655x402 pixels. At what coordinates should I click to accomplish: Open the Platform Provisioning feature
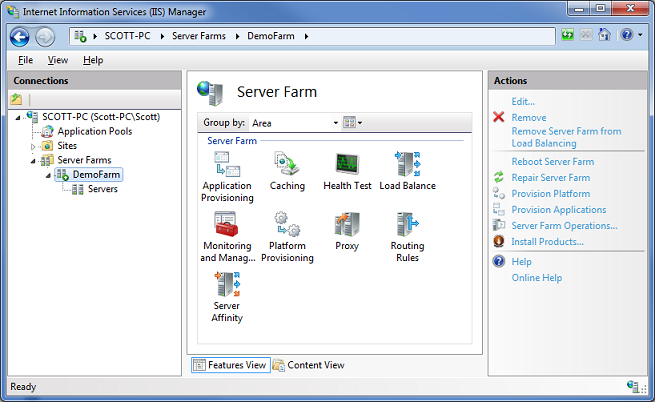[x=287, y=237]
